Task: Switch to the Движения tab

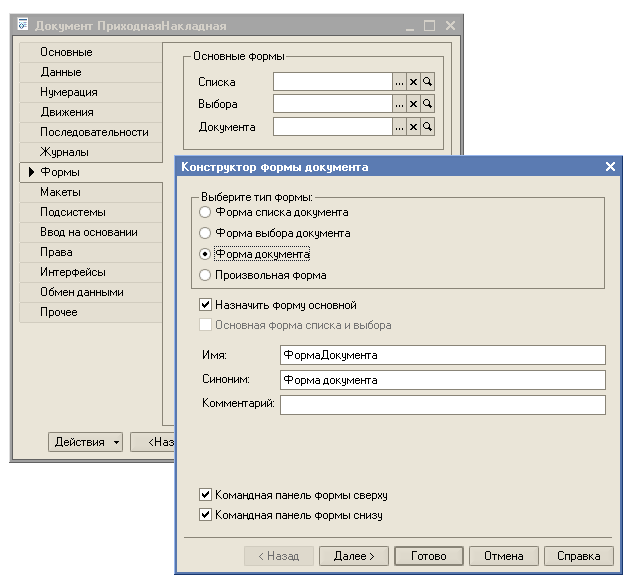Action: pos(91,112)
